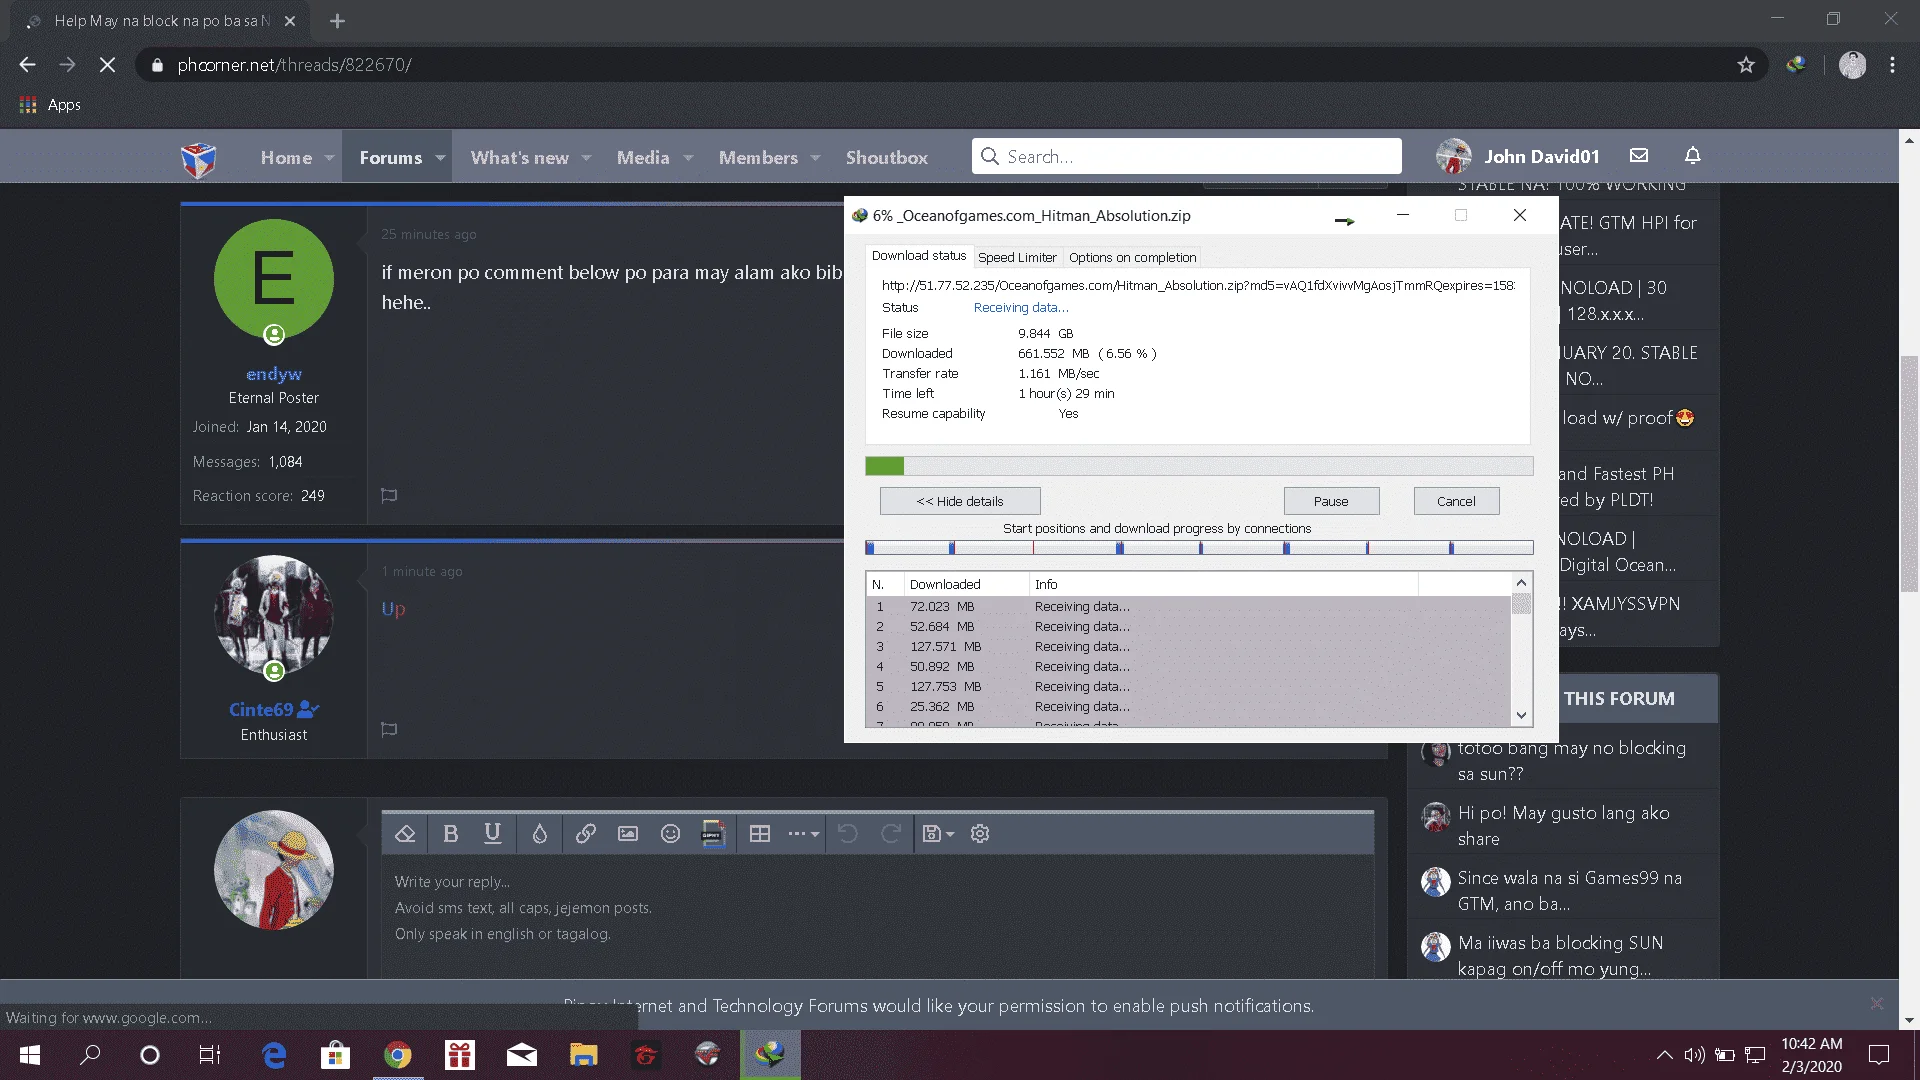The height and width of the screenshot is (1080, 1920).
Task: Insert an image in reply editor
Action: tap(628, 834)
